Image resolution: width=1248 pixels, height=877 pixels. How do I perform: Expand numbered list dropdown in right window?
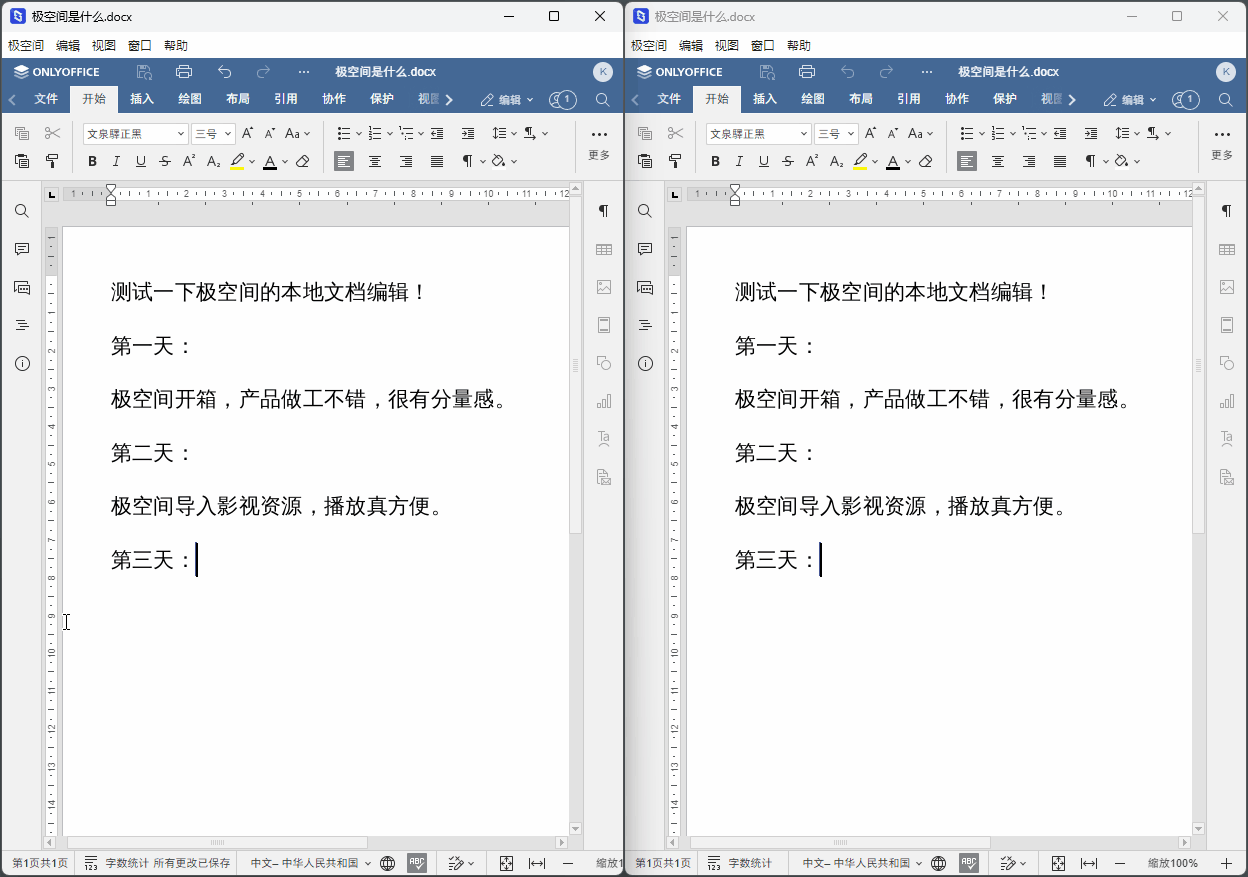[1014, 133]
